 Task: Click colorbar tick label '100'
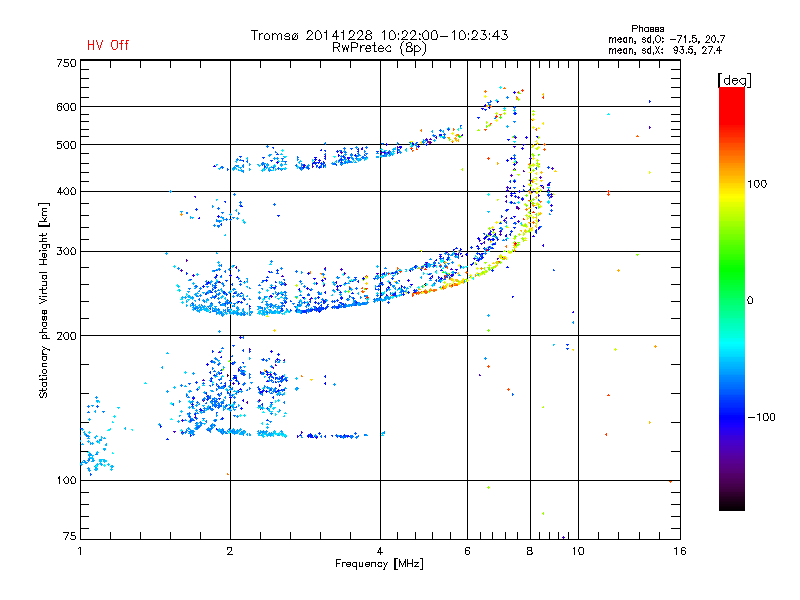pos(757,184)
